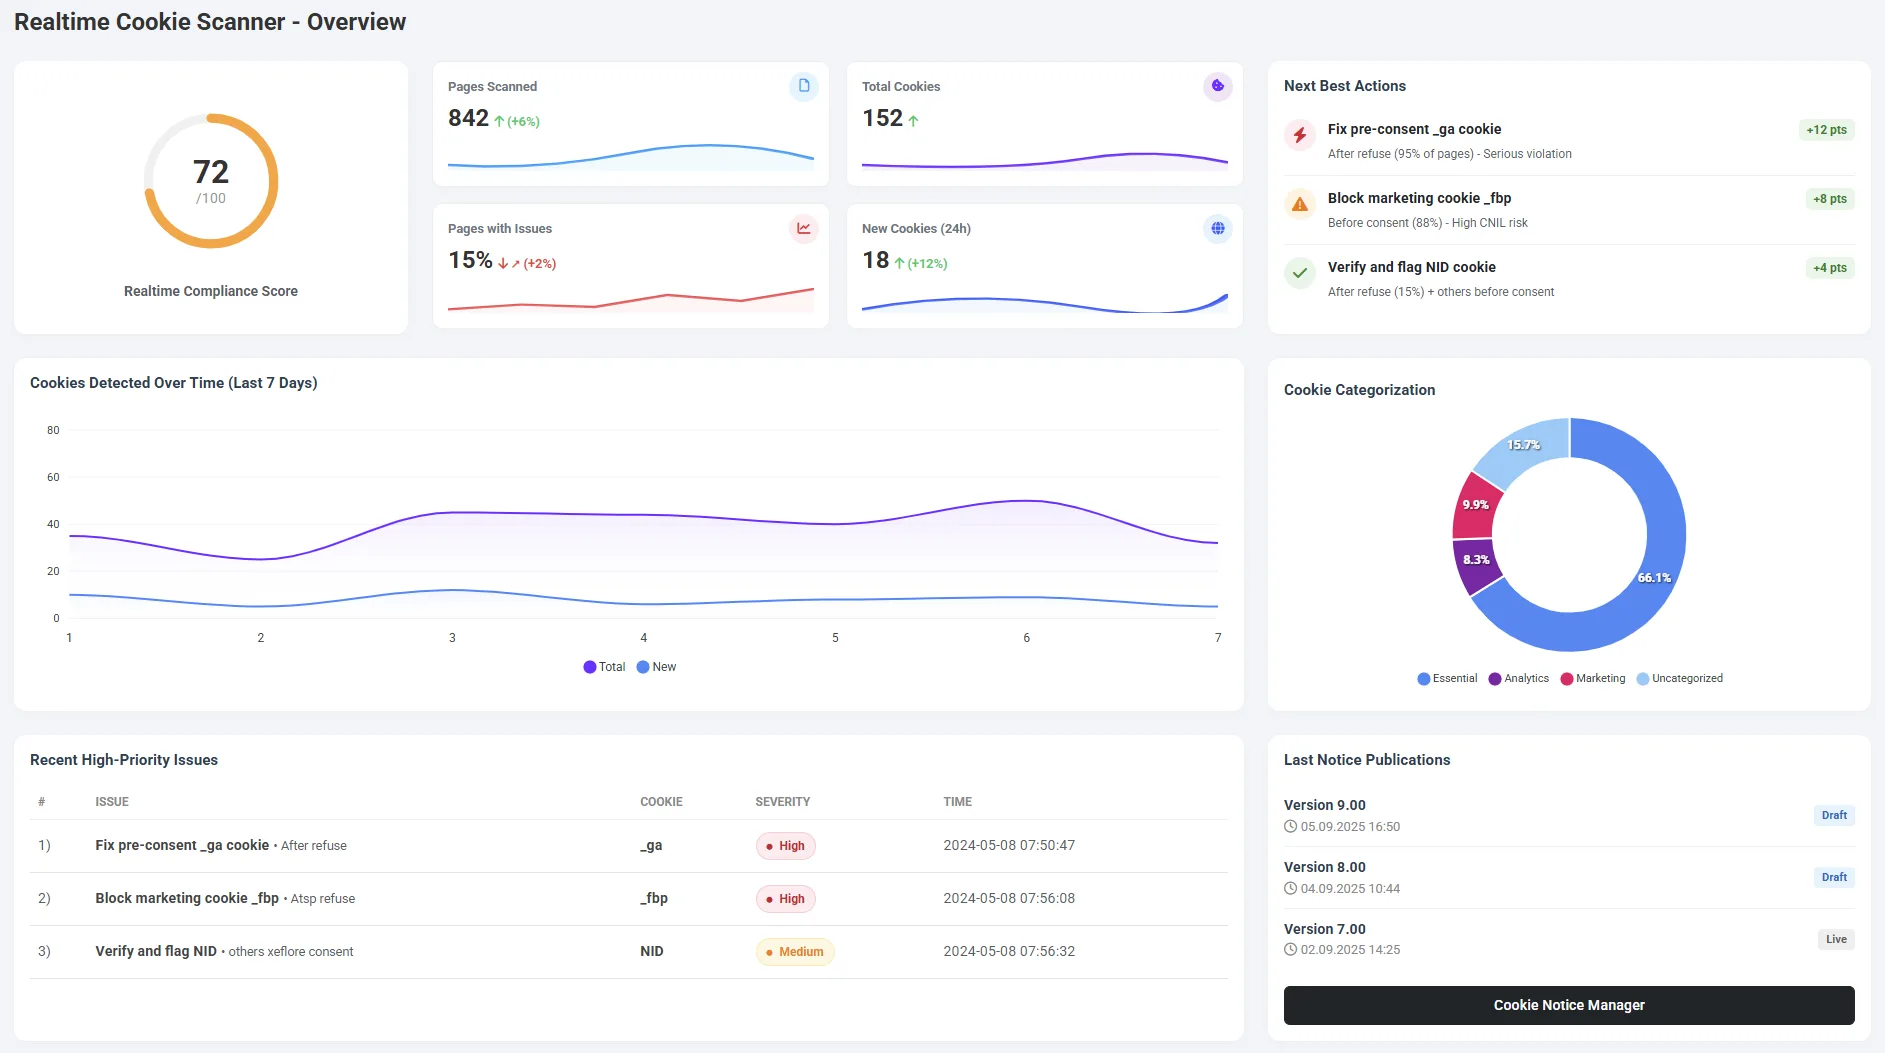Image resolution: width=1885 pixels, height=1053 pixels.
Task: Click the warning triangle icon beside Block marketing
Action: (1300, 204)
